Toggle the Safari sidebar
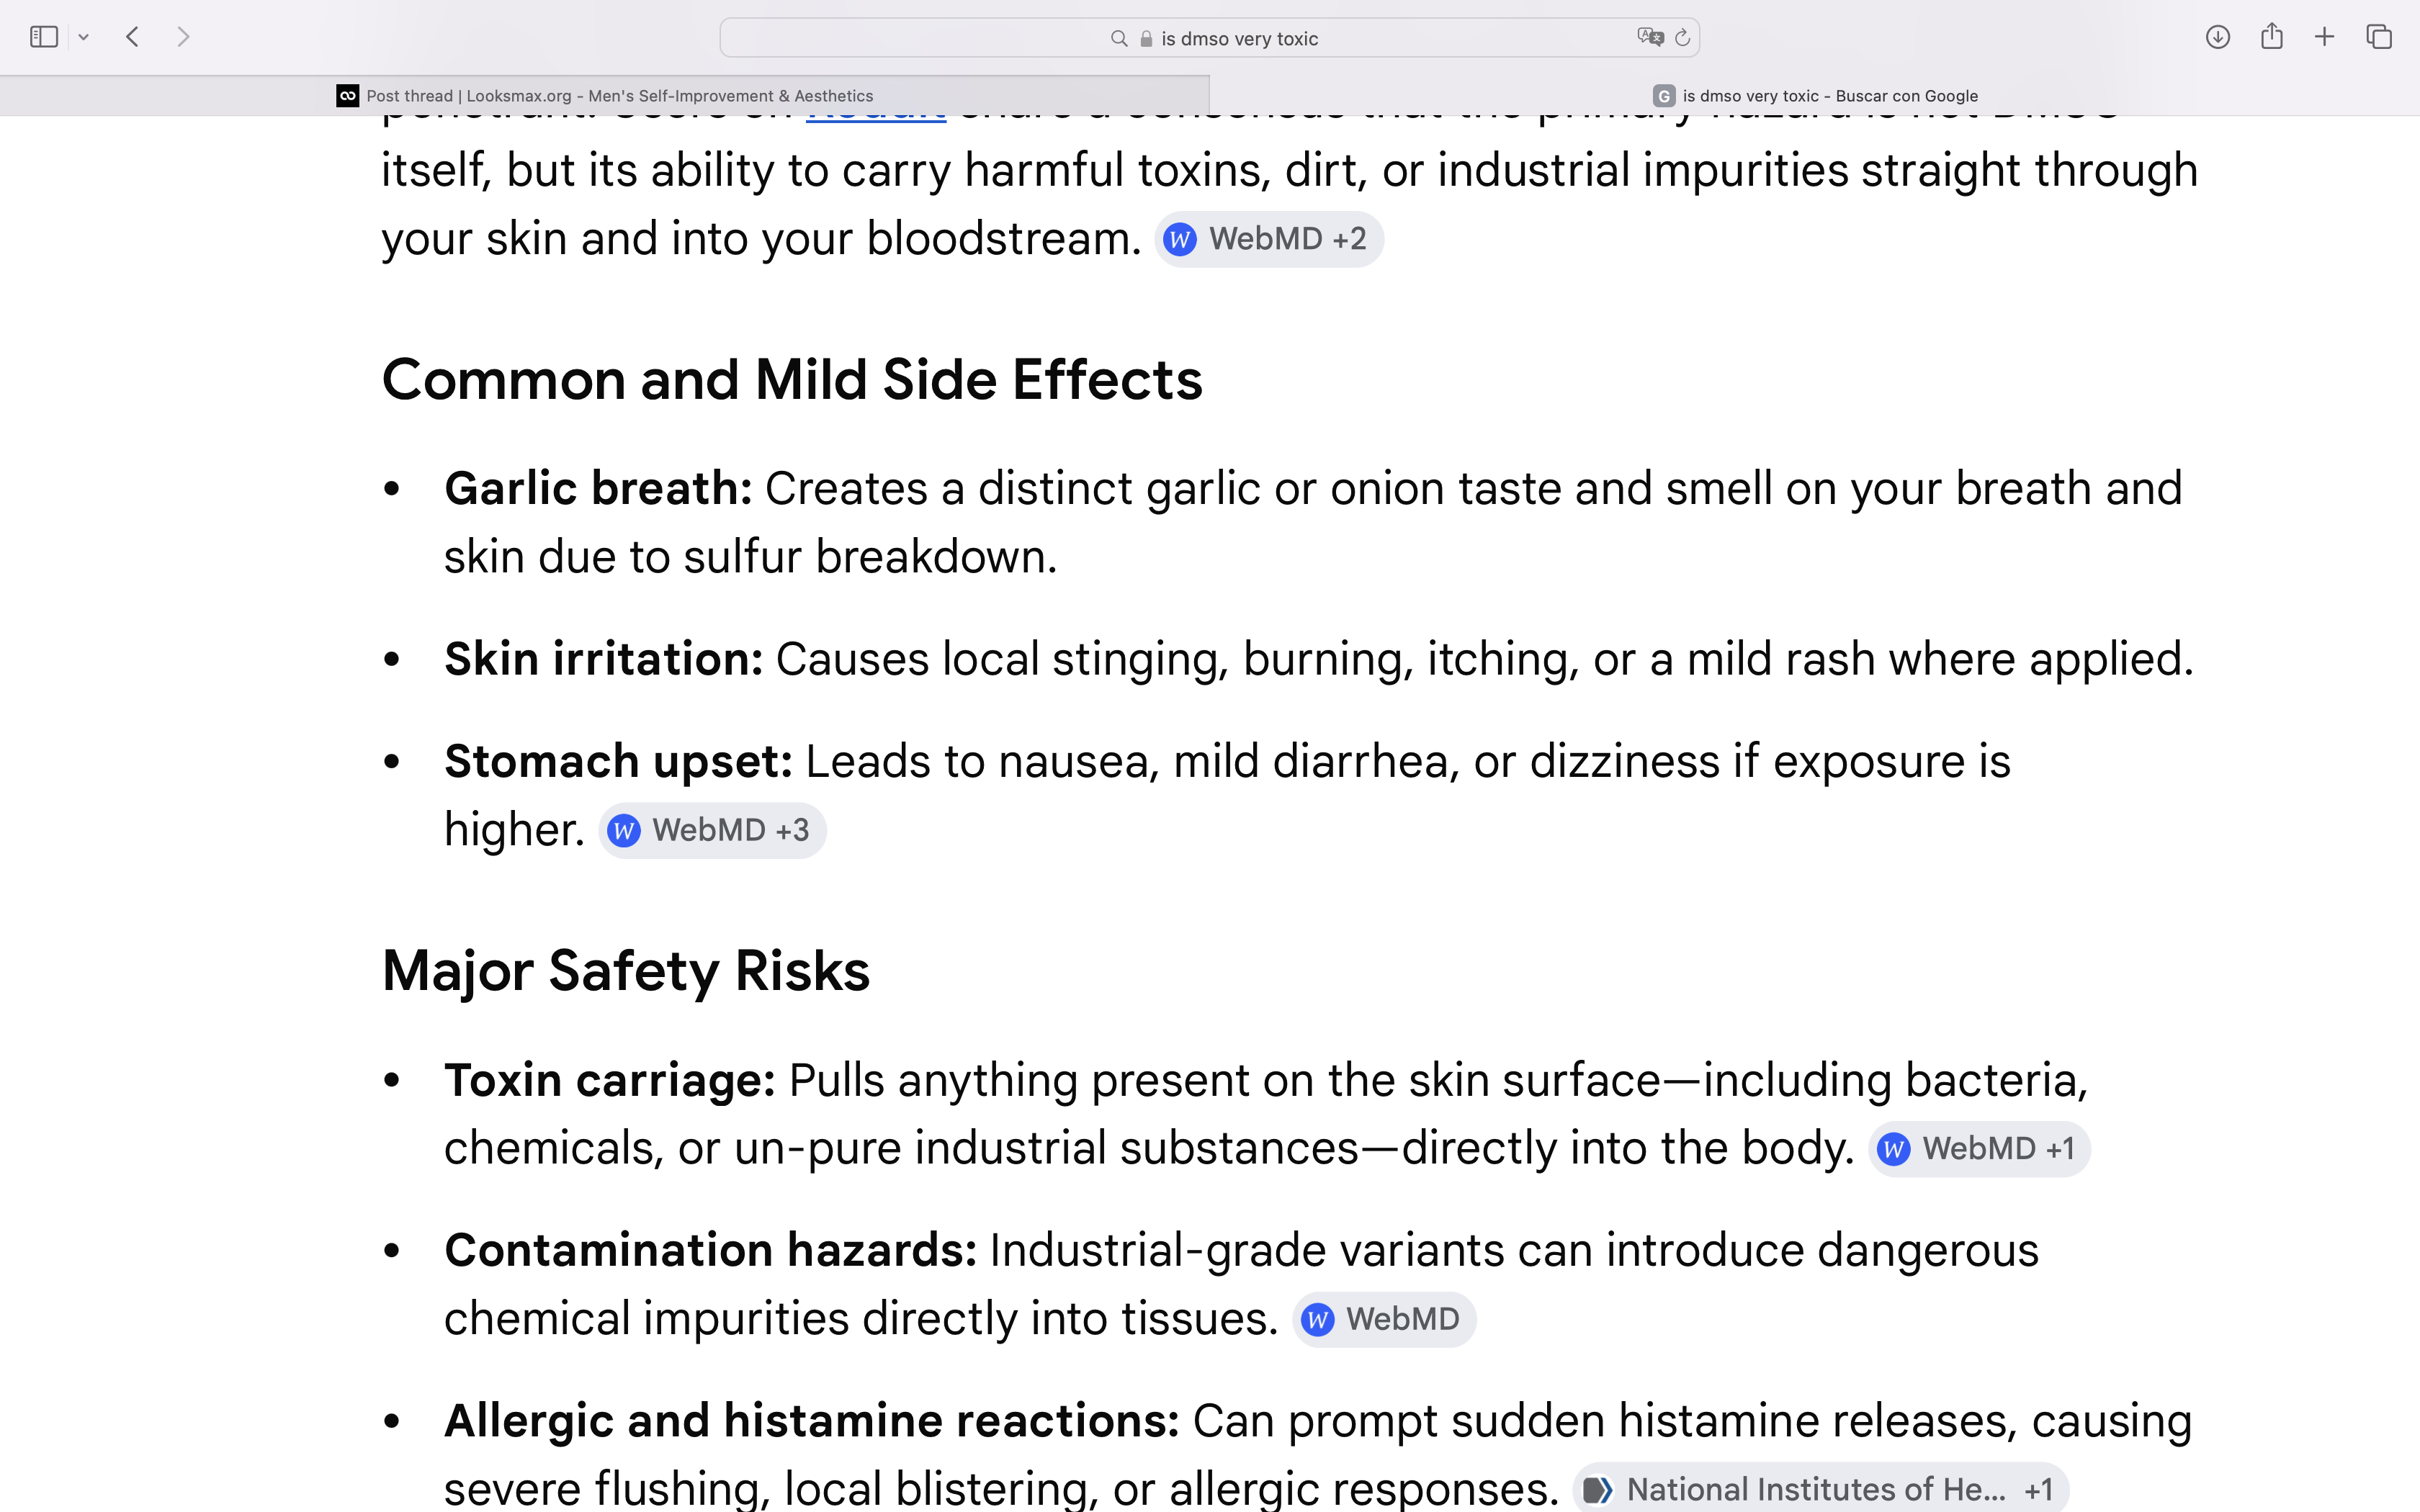 coord(44,37)
